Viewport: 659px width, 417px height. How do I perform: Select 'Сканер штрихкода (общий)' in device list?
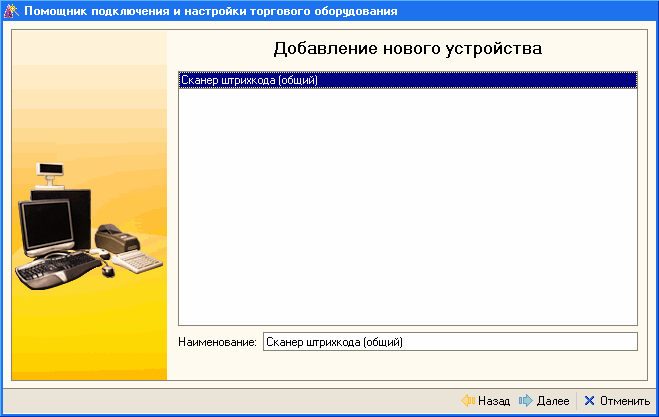tap(248, 80)
